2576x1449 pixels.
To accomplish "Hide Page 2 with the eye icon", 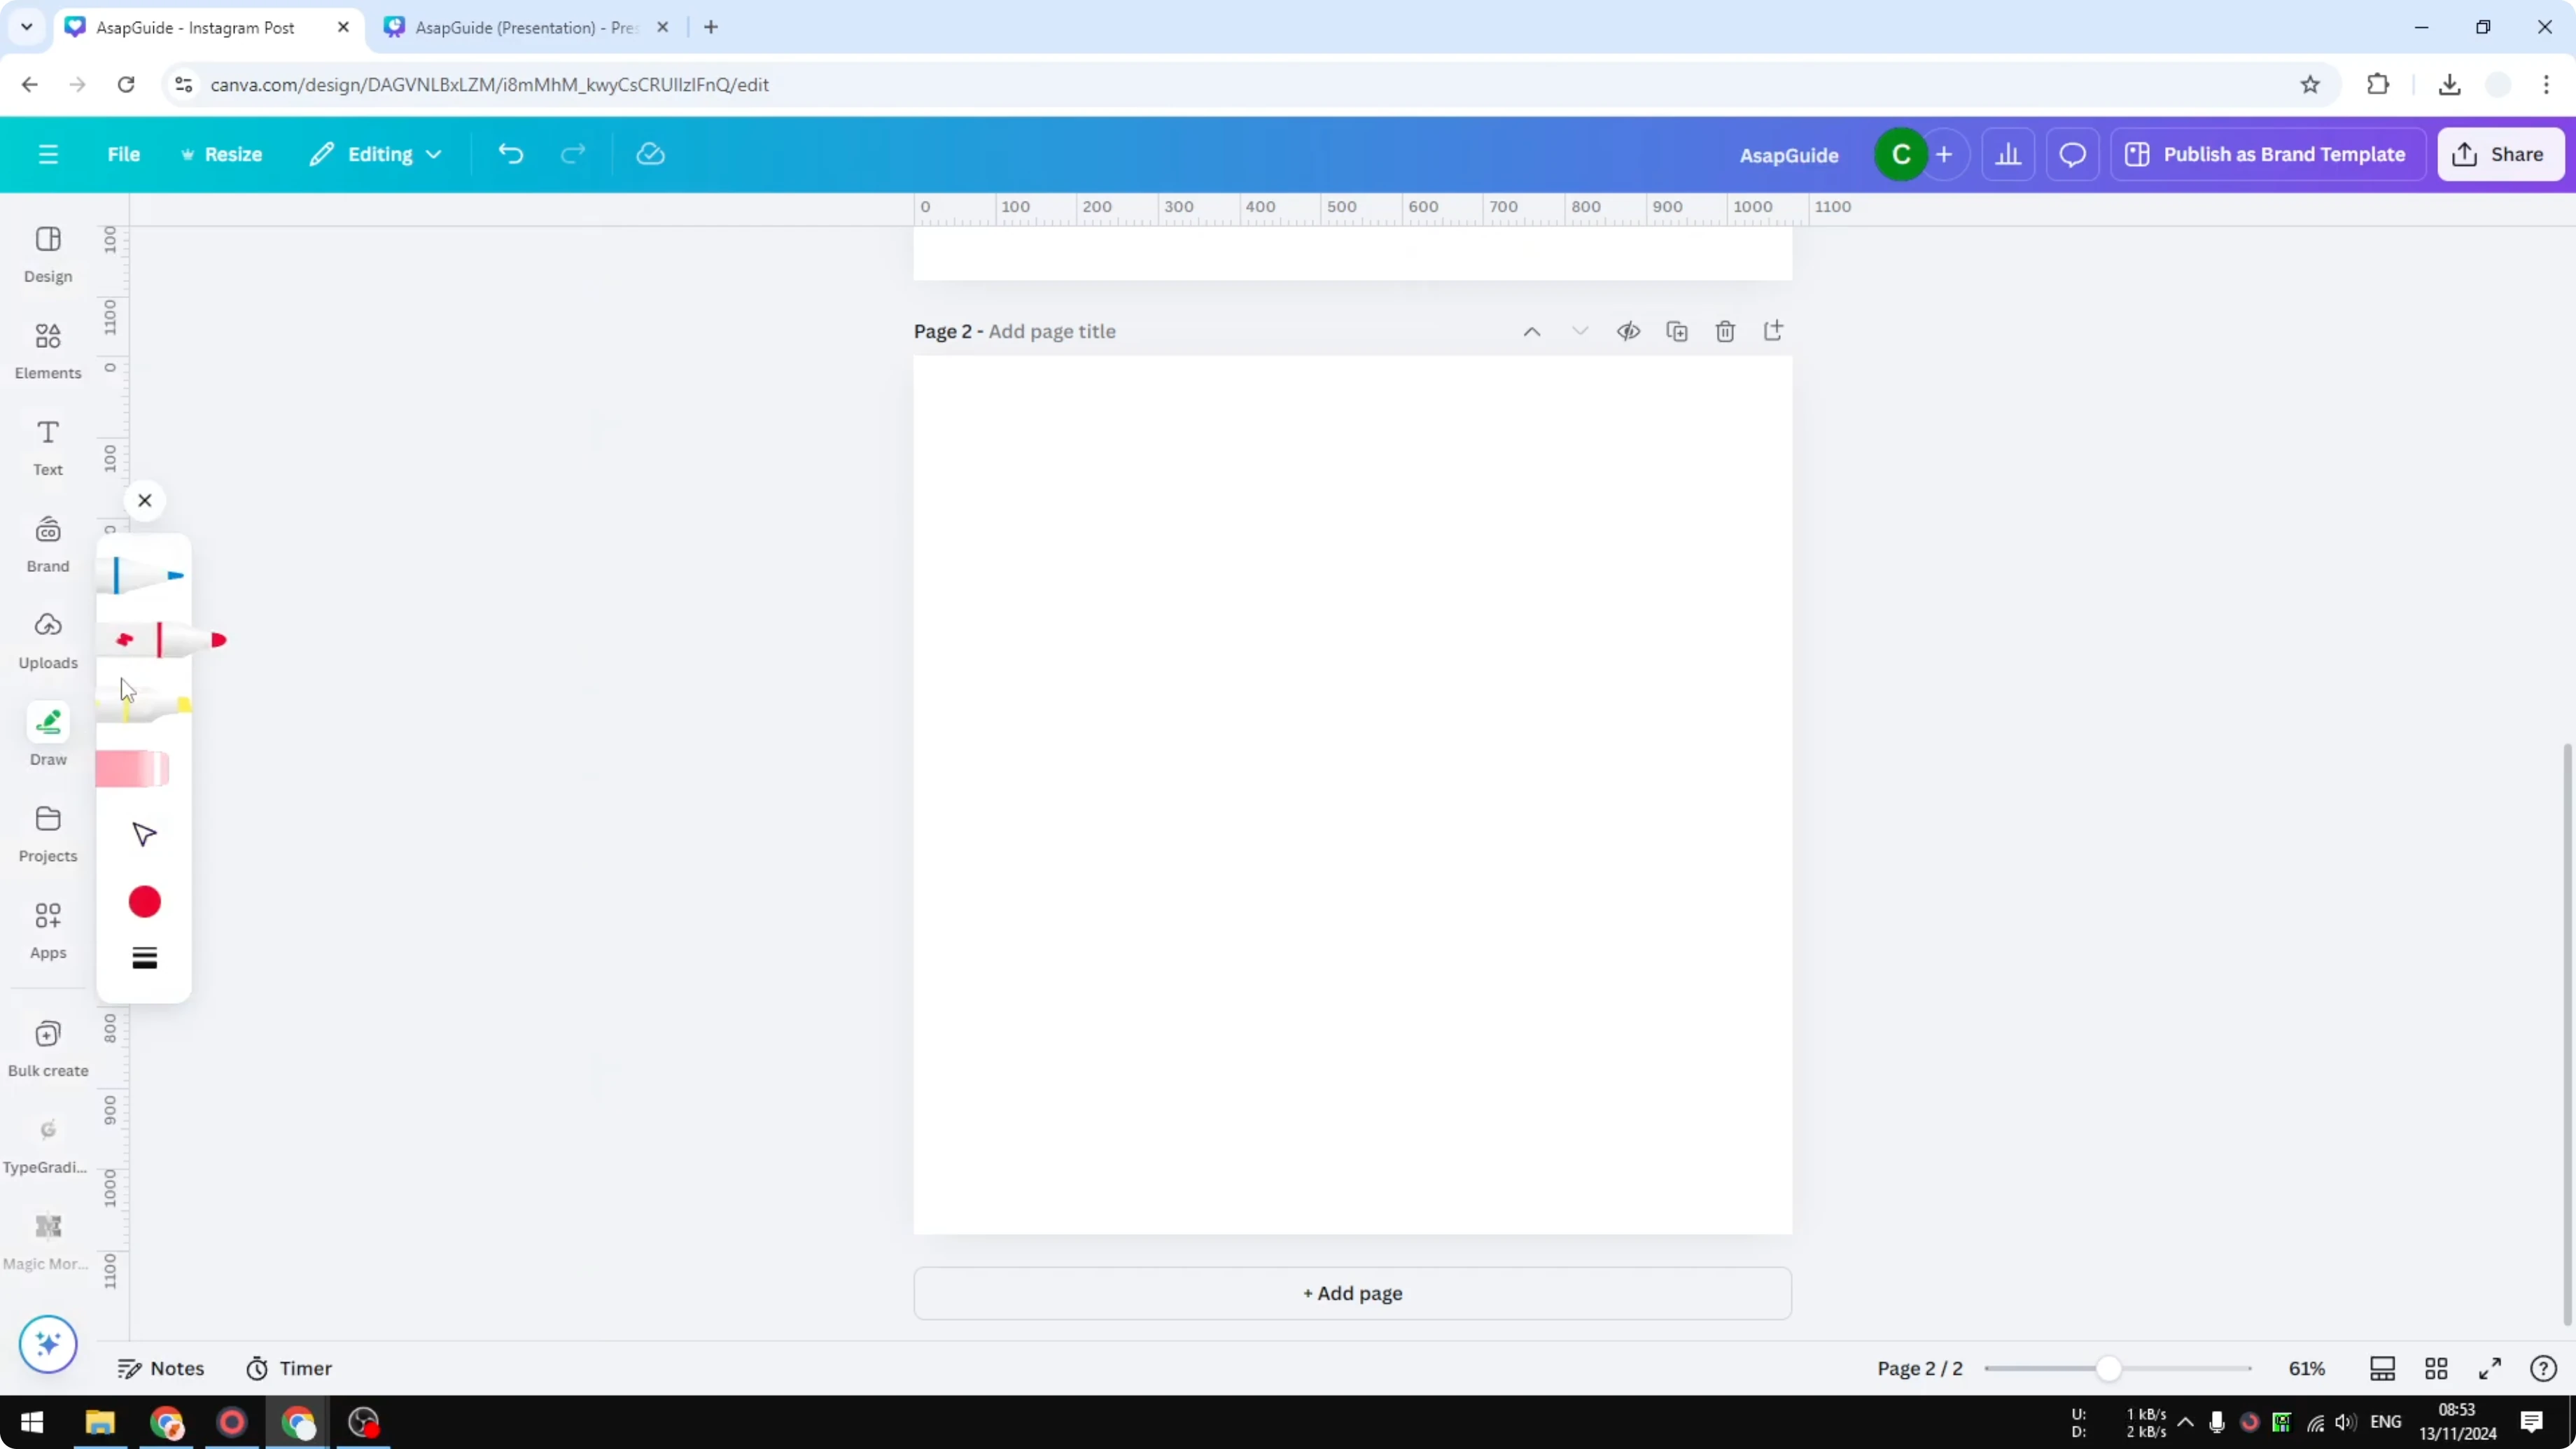I will click(x=1628, y=331).
